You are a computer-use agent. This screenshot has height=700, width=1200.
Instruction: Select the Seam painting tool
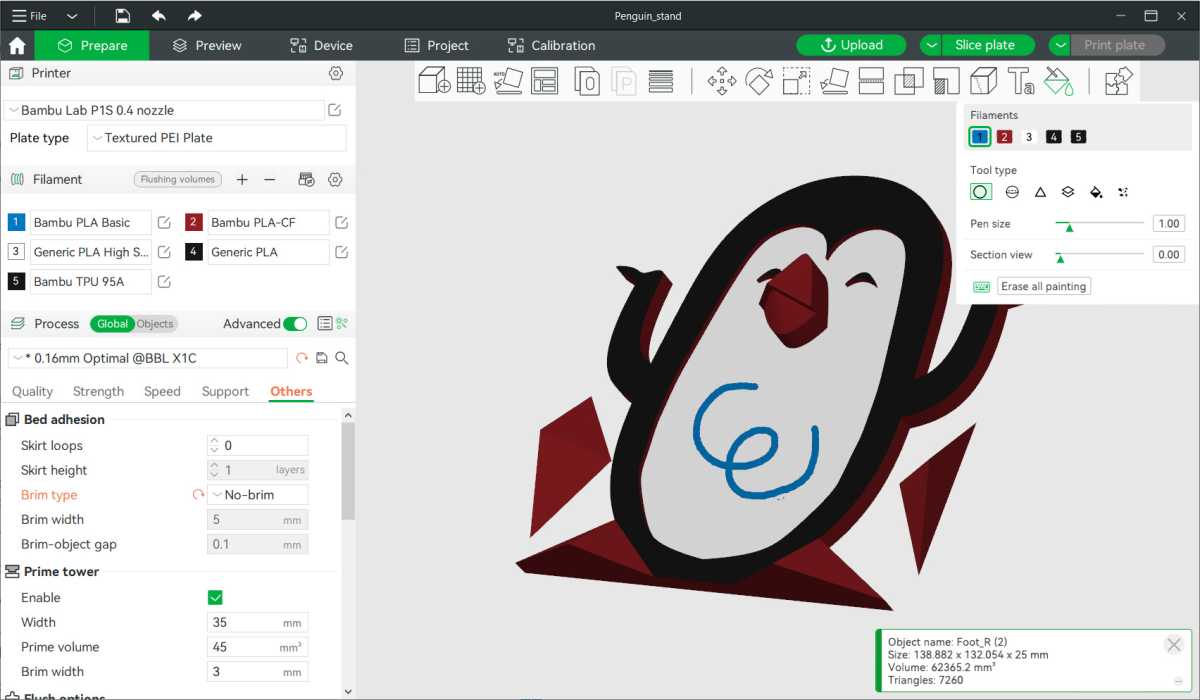983,81
